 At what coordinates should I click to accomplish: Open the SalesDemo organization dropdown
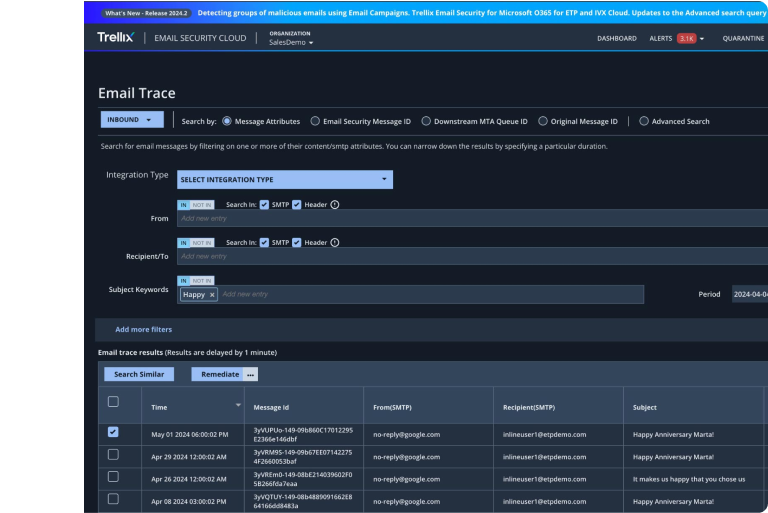[x=291, y=43]
